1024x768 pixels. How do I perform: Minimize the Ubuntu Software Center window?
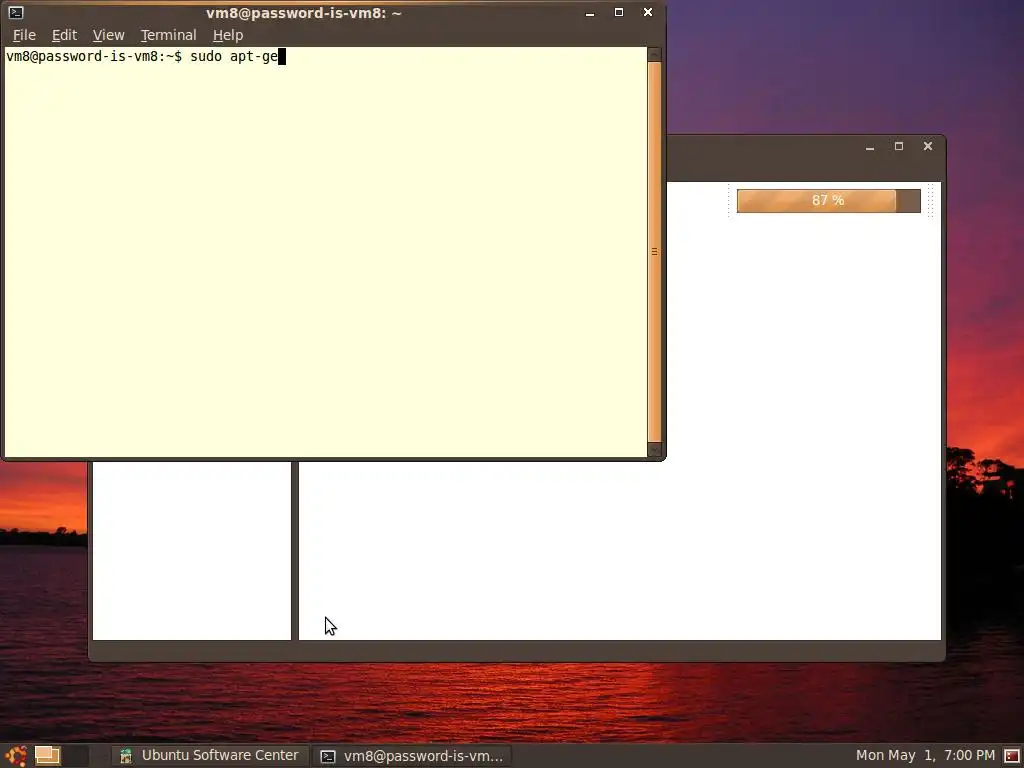(870, 146)
